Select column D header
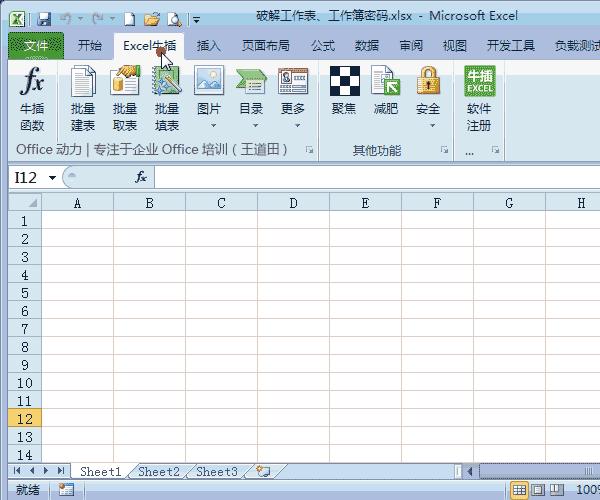Screen dimensions: 600x500 (293, 203)
